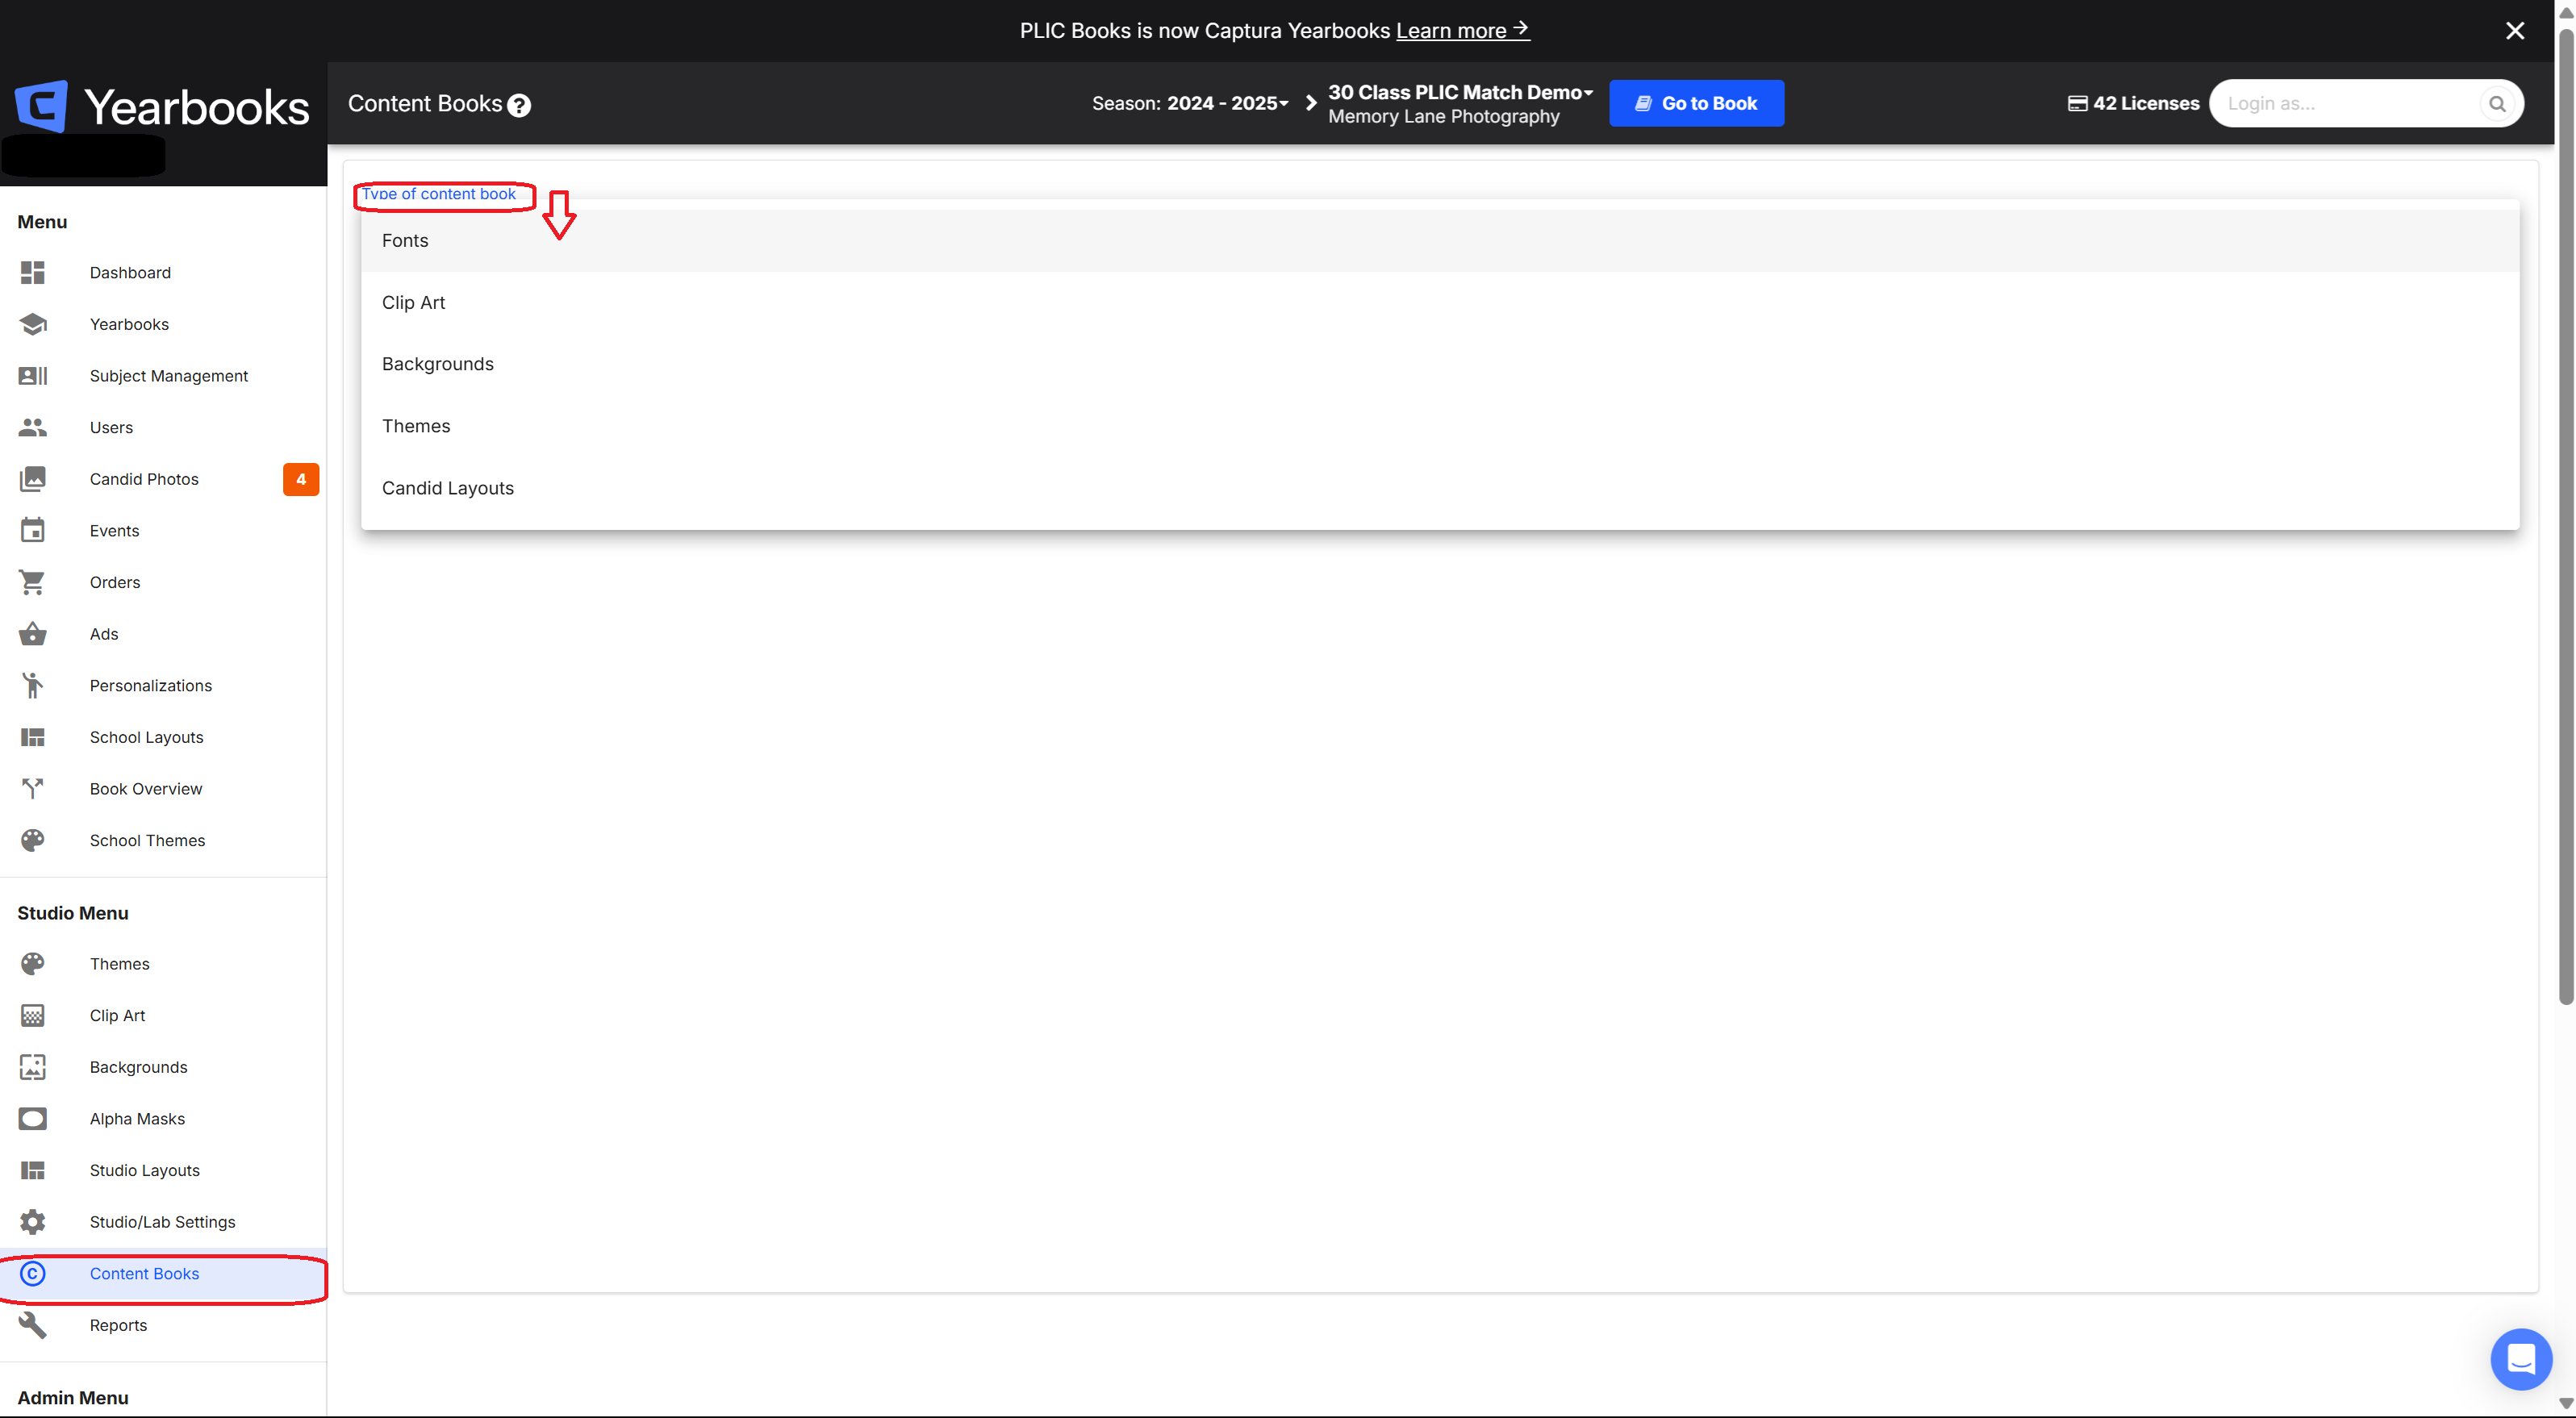Open the chat support bubble
Viewport: 2576px width, 1418px height.
point(2521,1359)
